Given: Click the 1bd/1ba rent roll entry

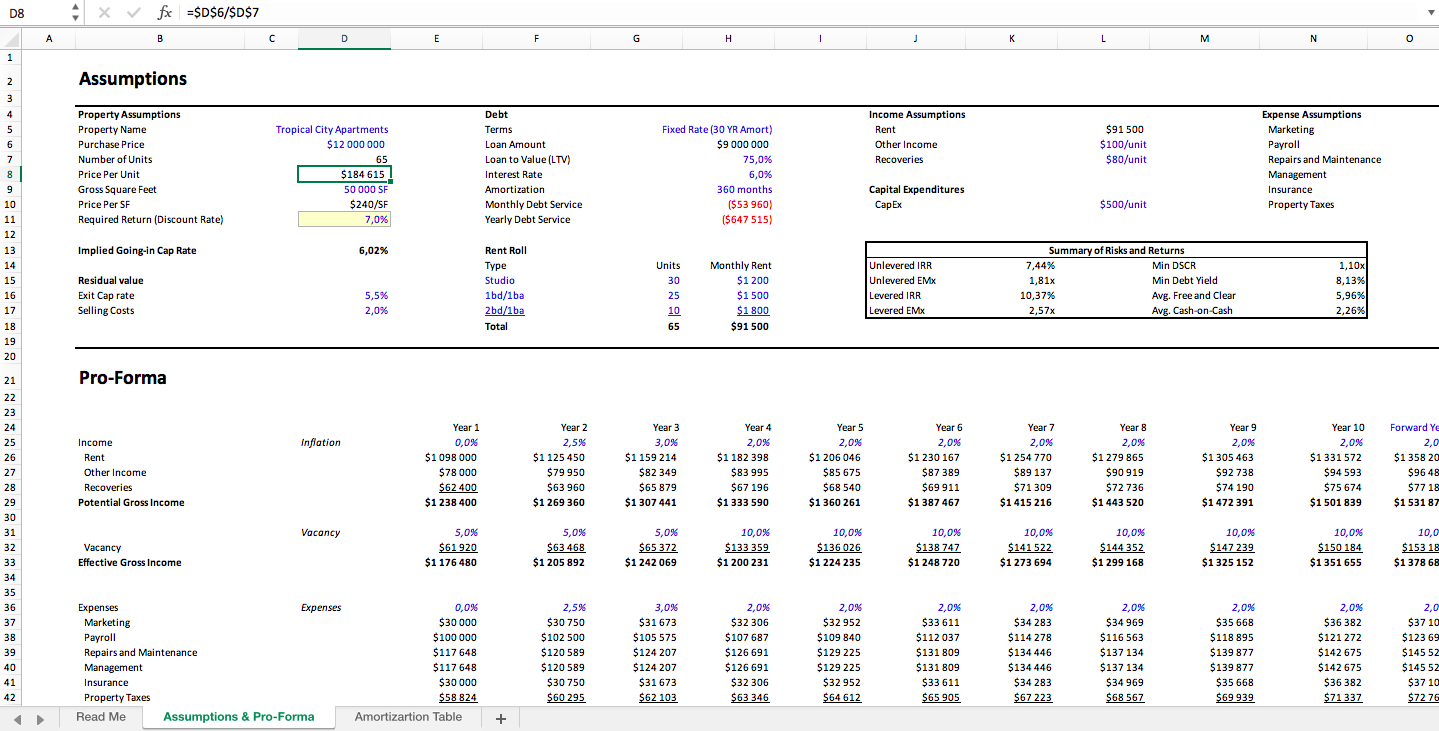Looking at the screenshot, I should pos(504,295).
